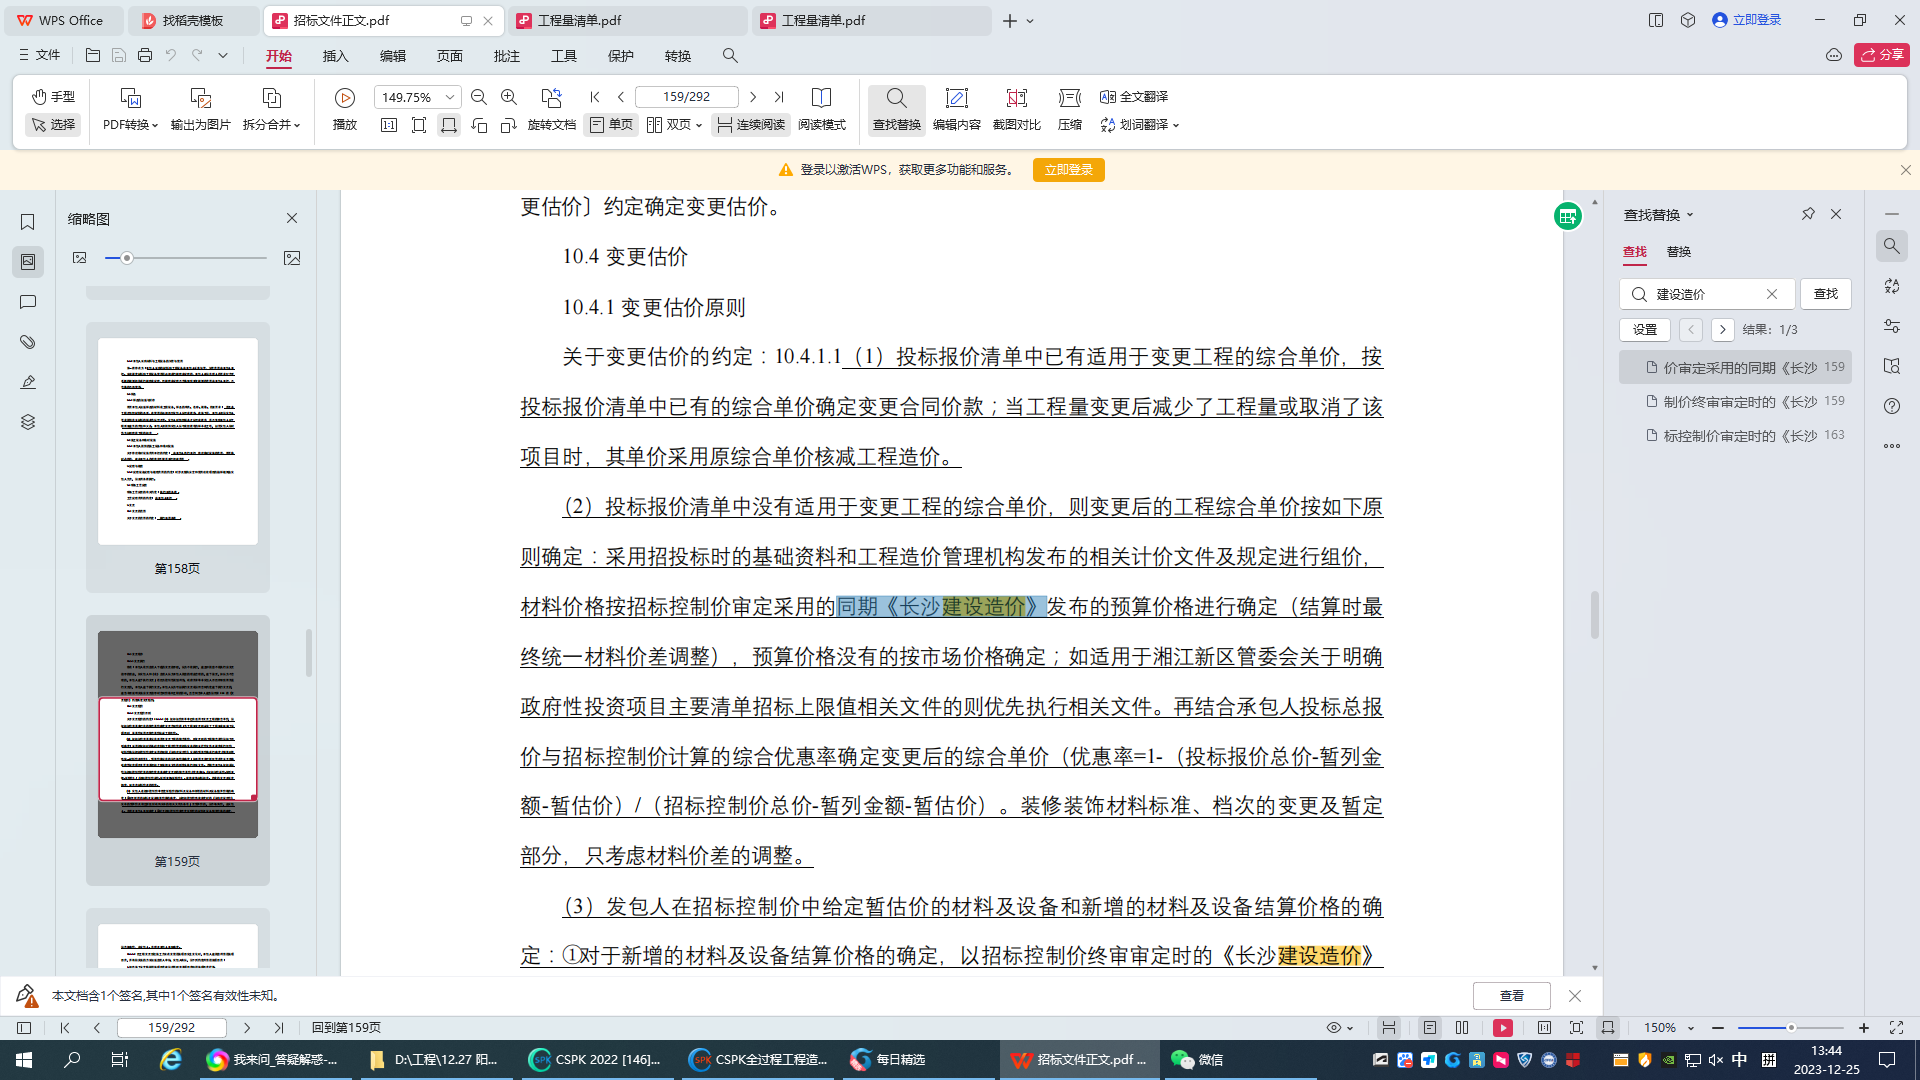The height and width of the screenshot is (1080, 1920).
Task: Click the toolbar page number field 159/292
Action: click(x=686, y=97)
